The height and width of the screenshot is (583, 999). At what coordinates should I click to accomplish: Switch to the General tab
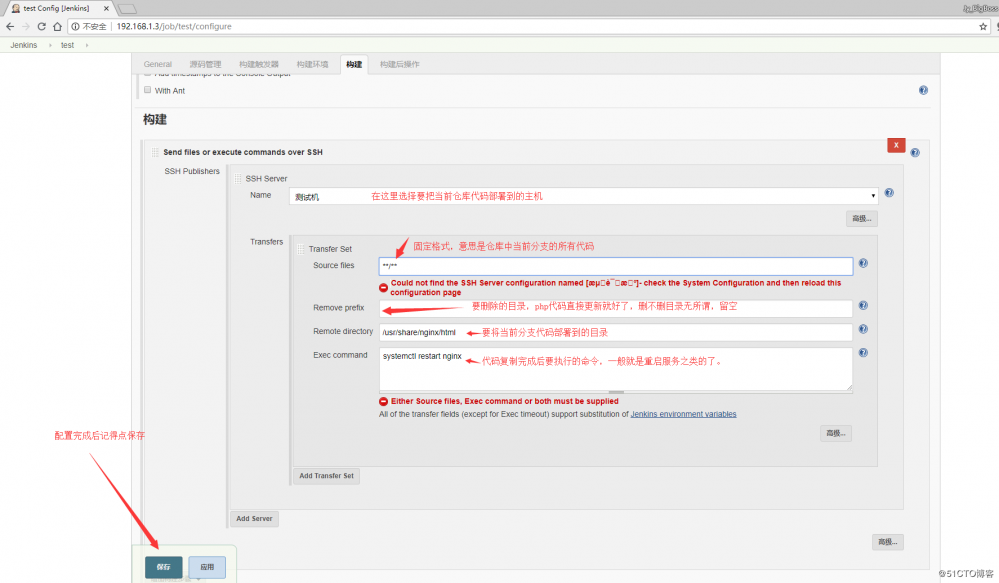pyautogui.click(x=157, y=63)
